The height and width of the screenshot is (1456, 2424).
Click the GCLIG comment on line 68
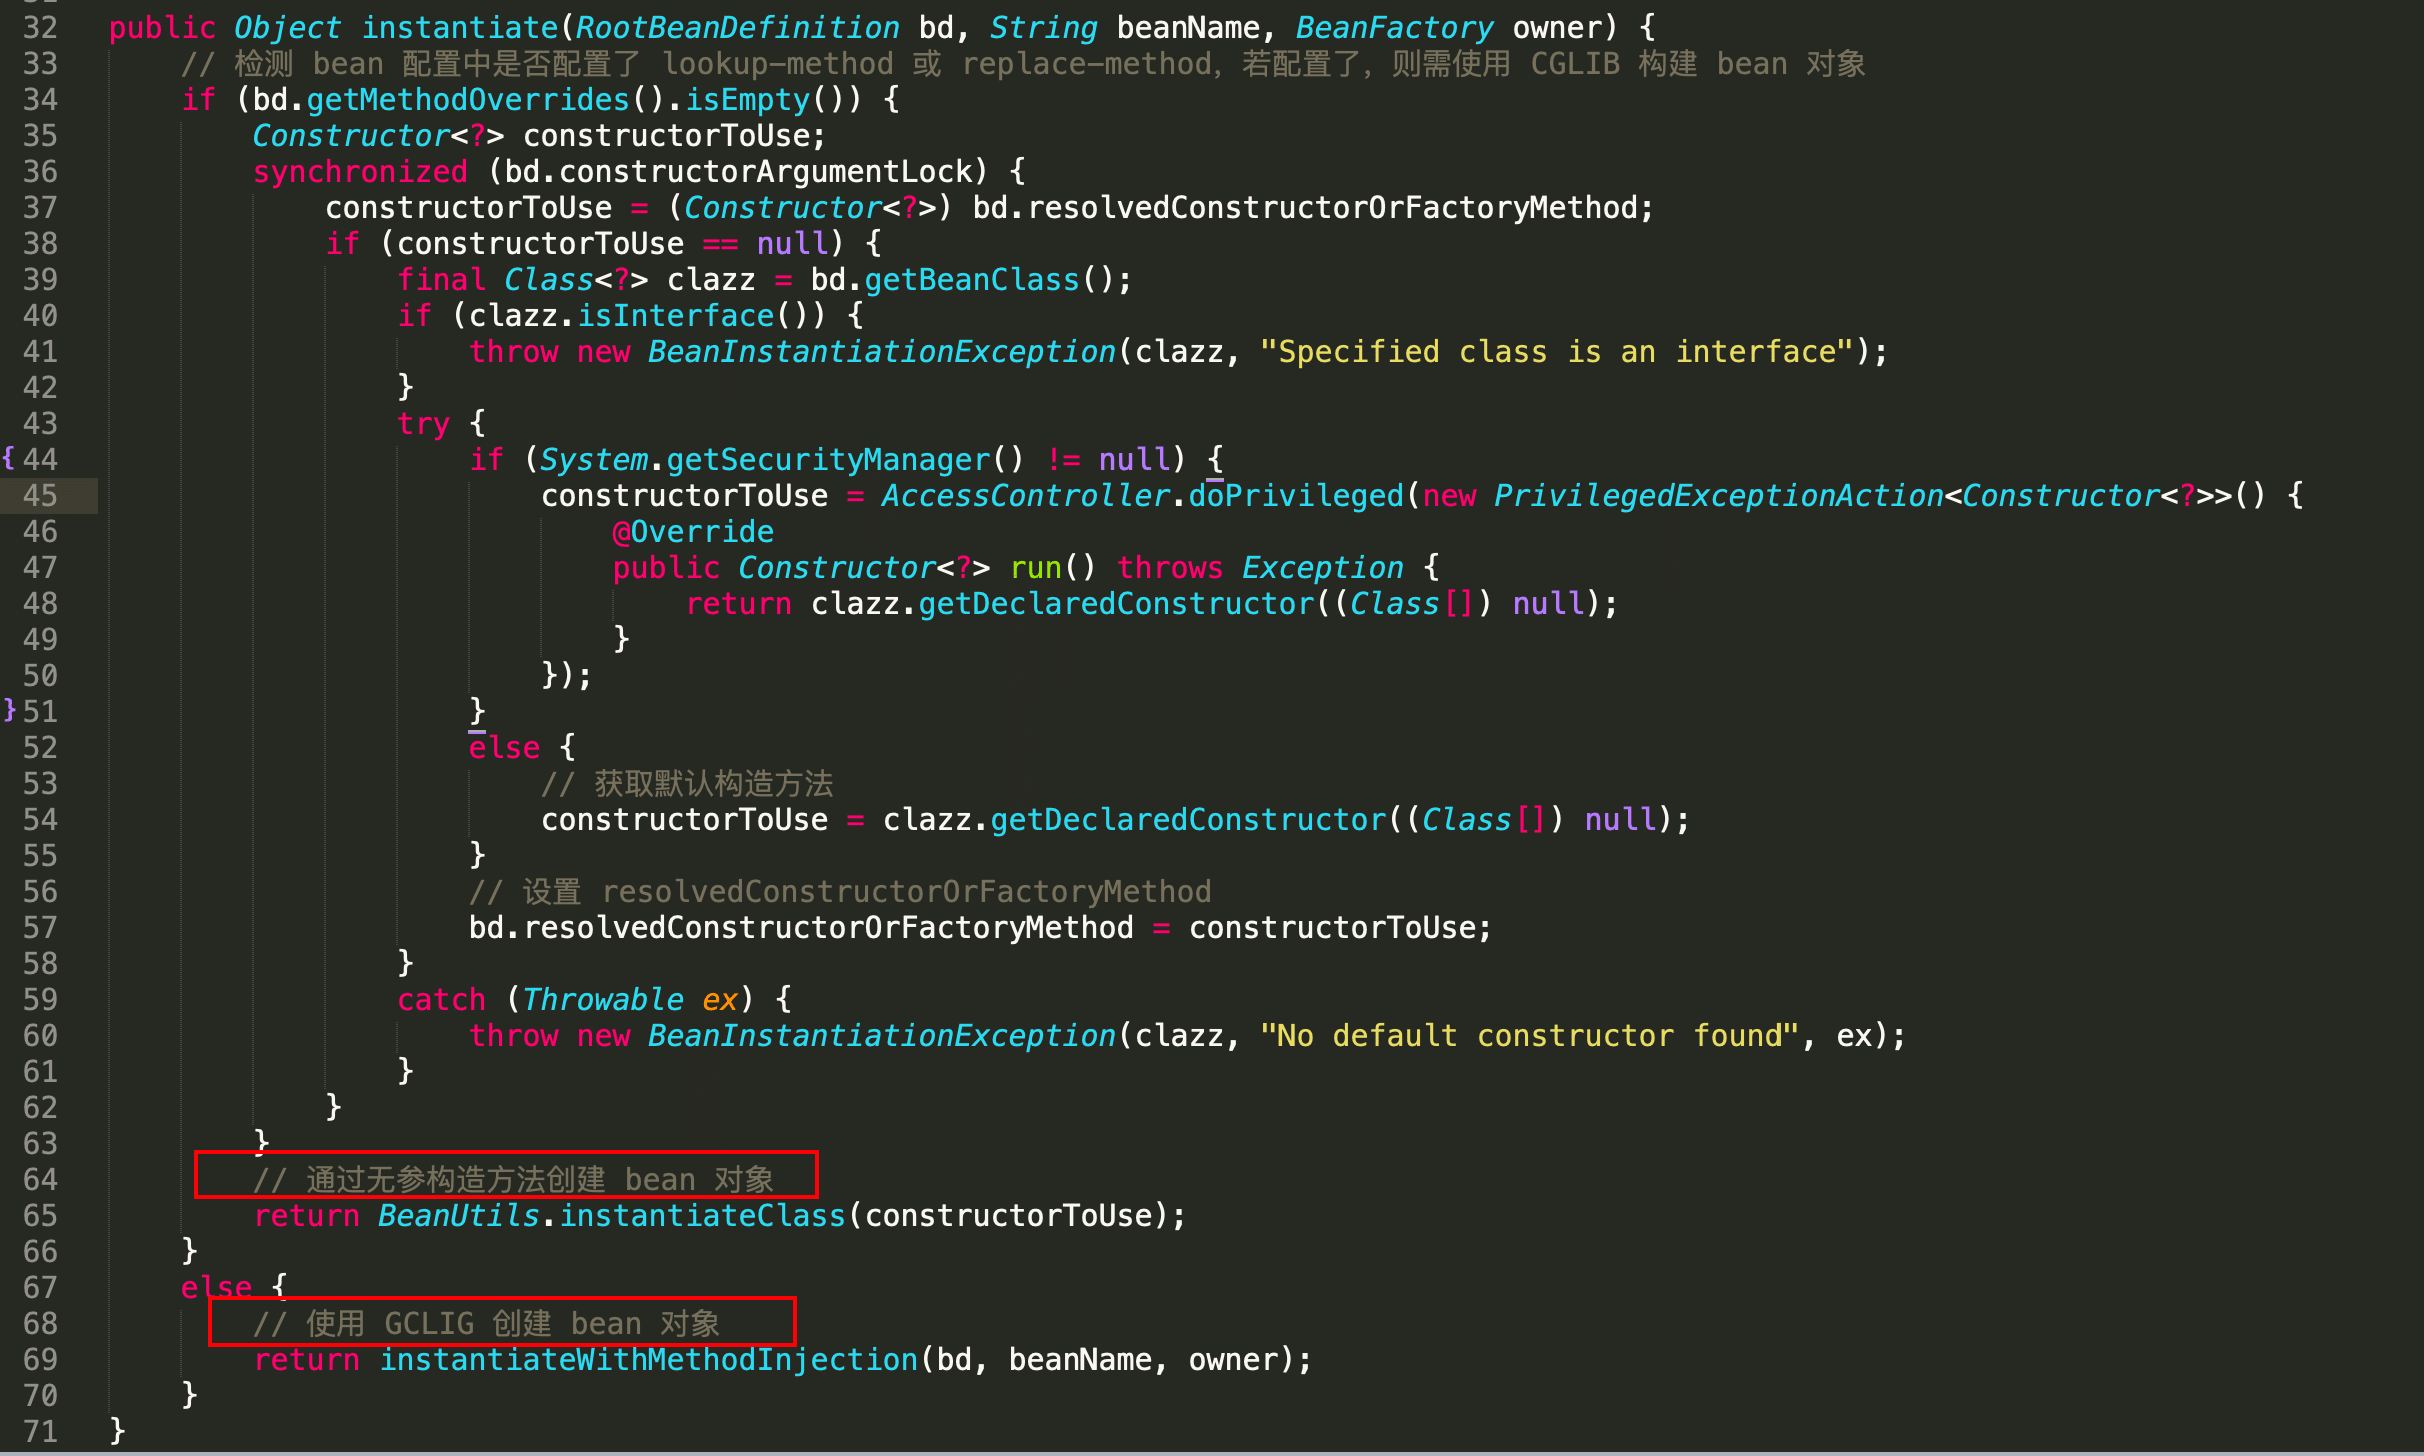tap(487, 1323)
